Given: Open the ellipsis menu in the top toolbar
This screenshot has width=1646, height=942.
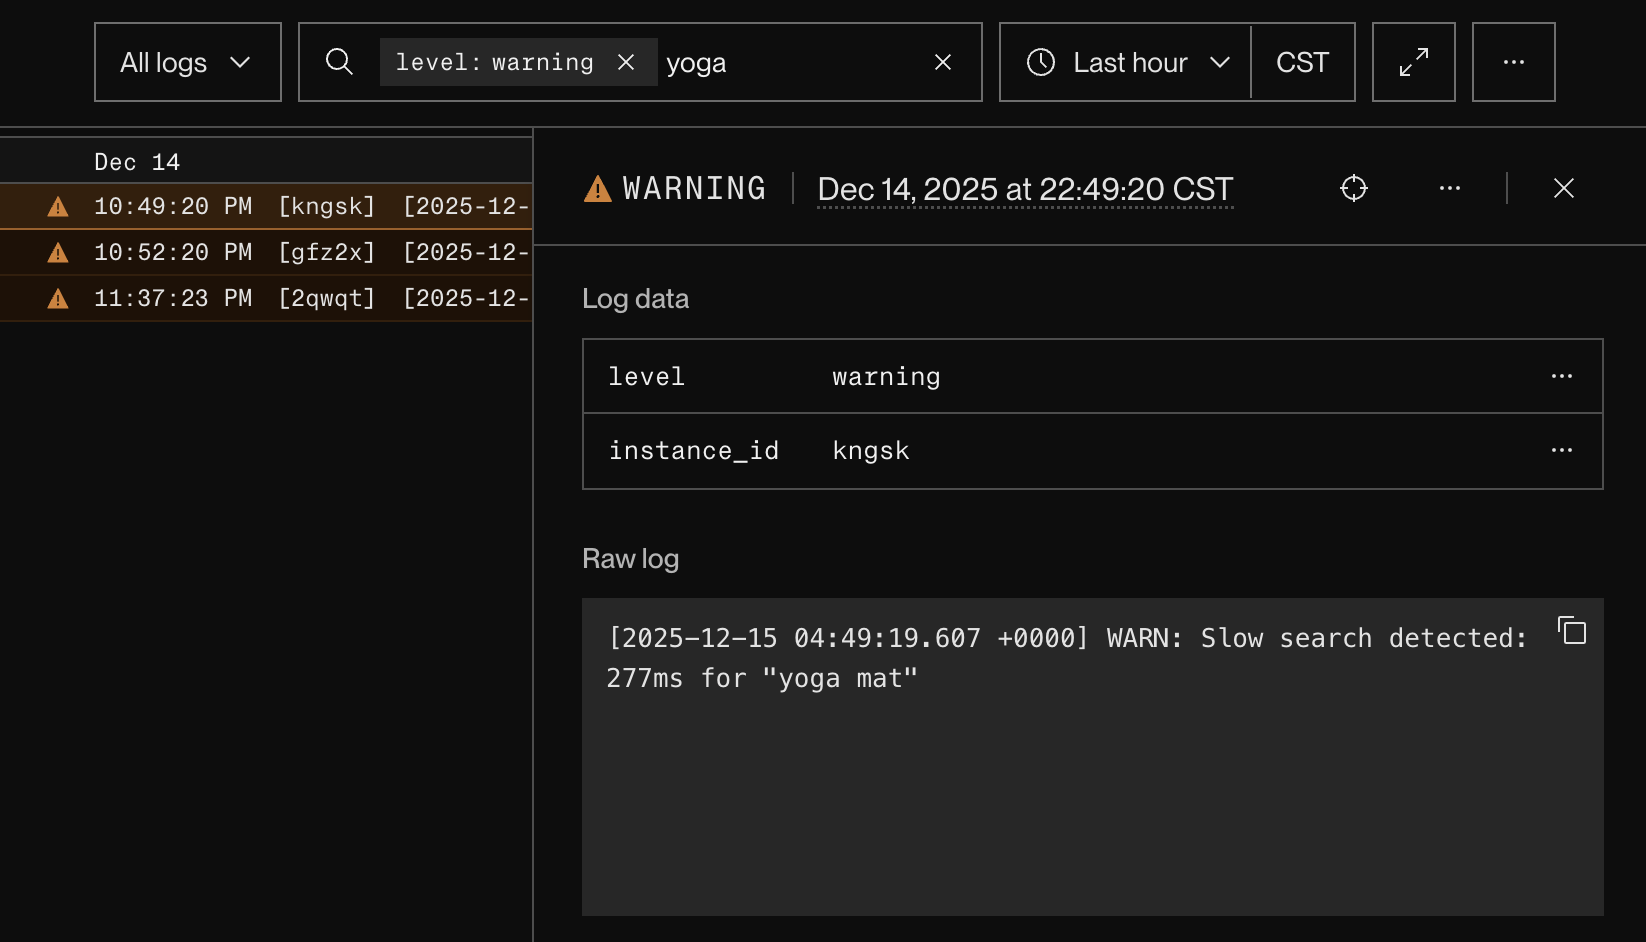Looking at the screenshot, I should tap(1513, 62).
